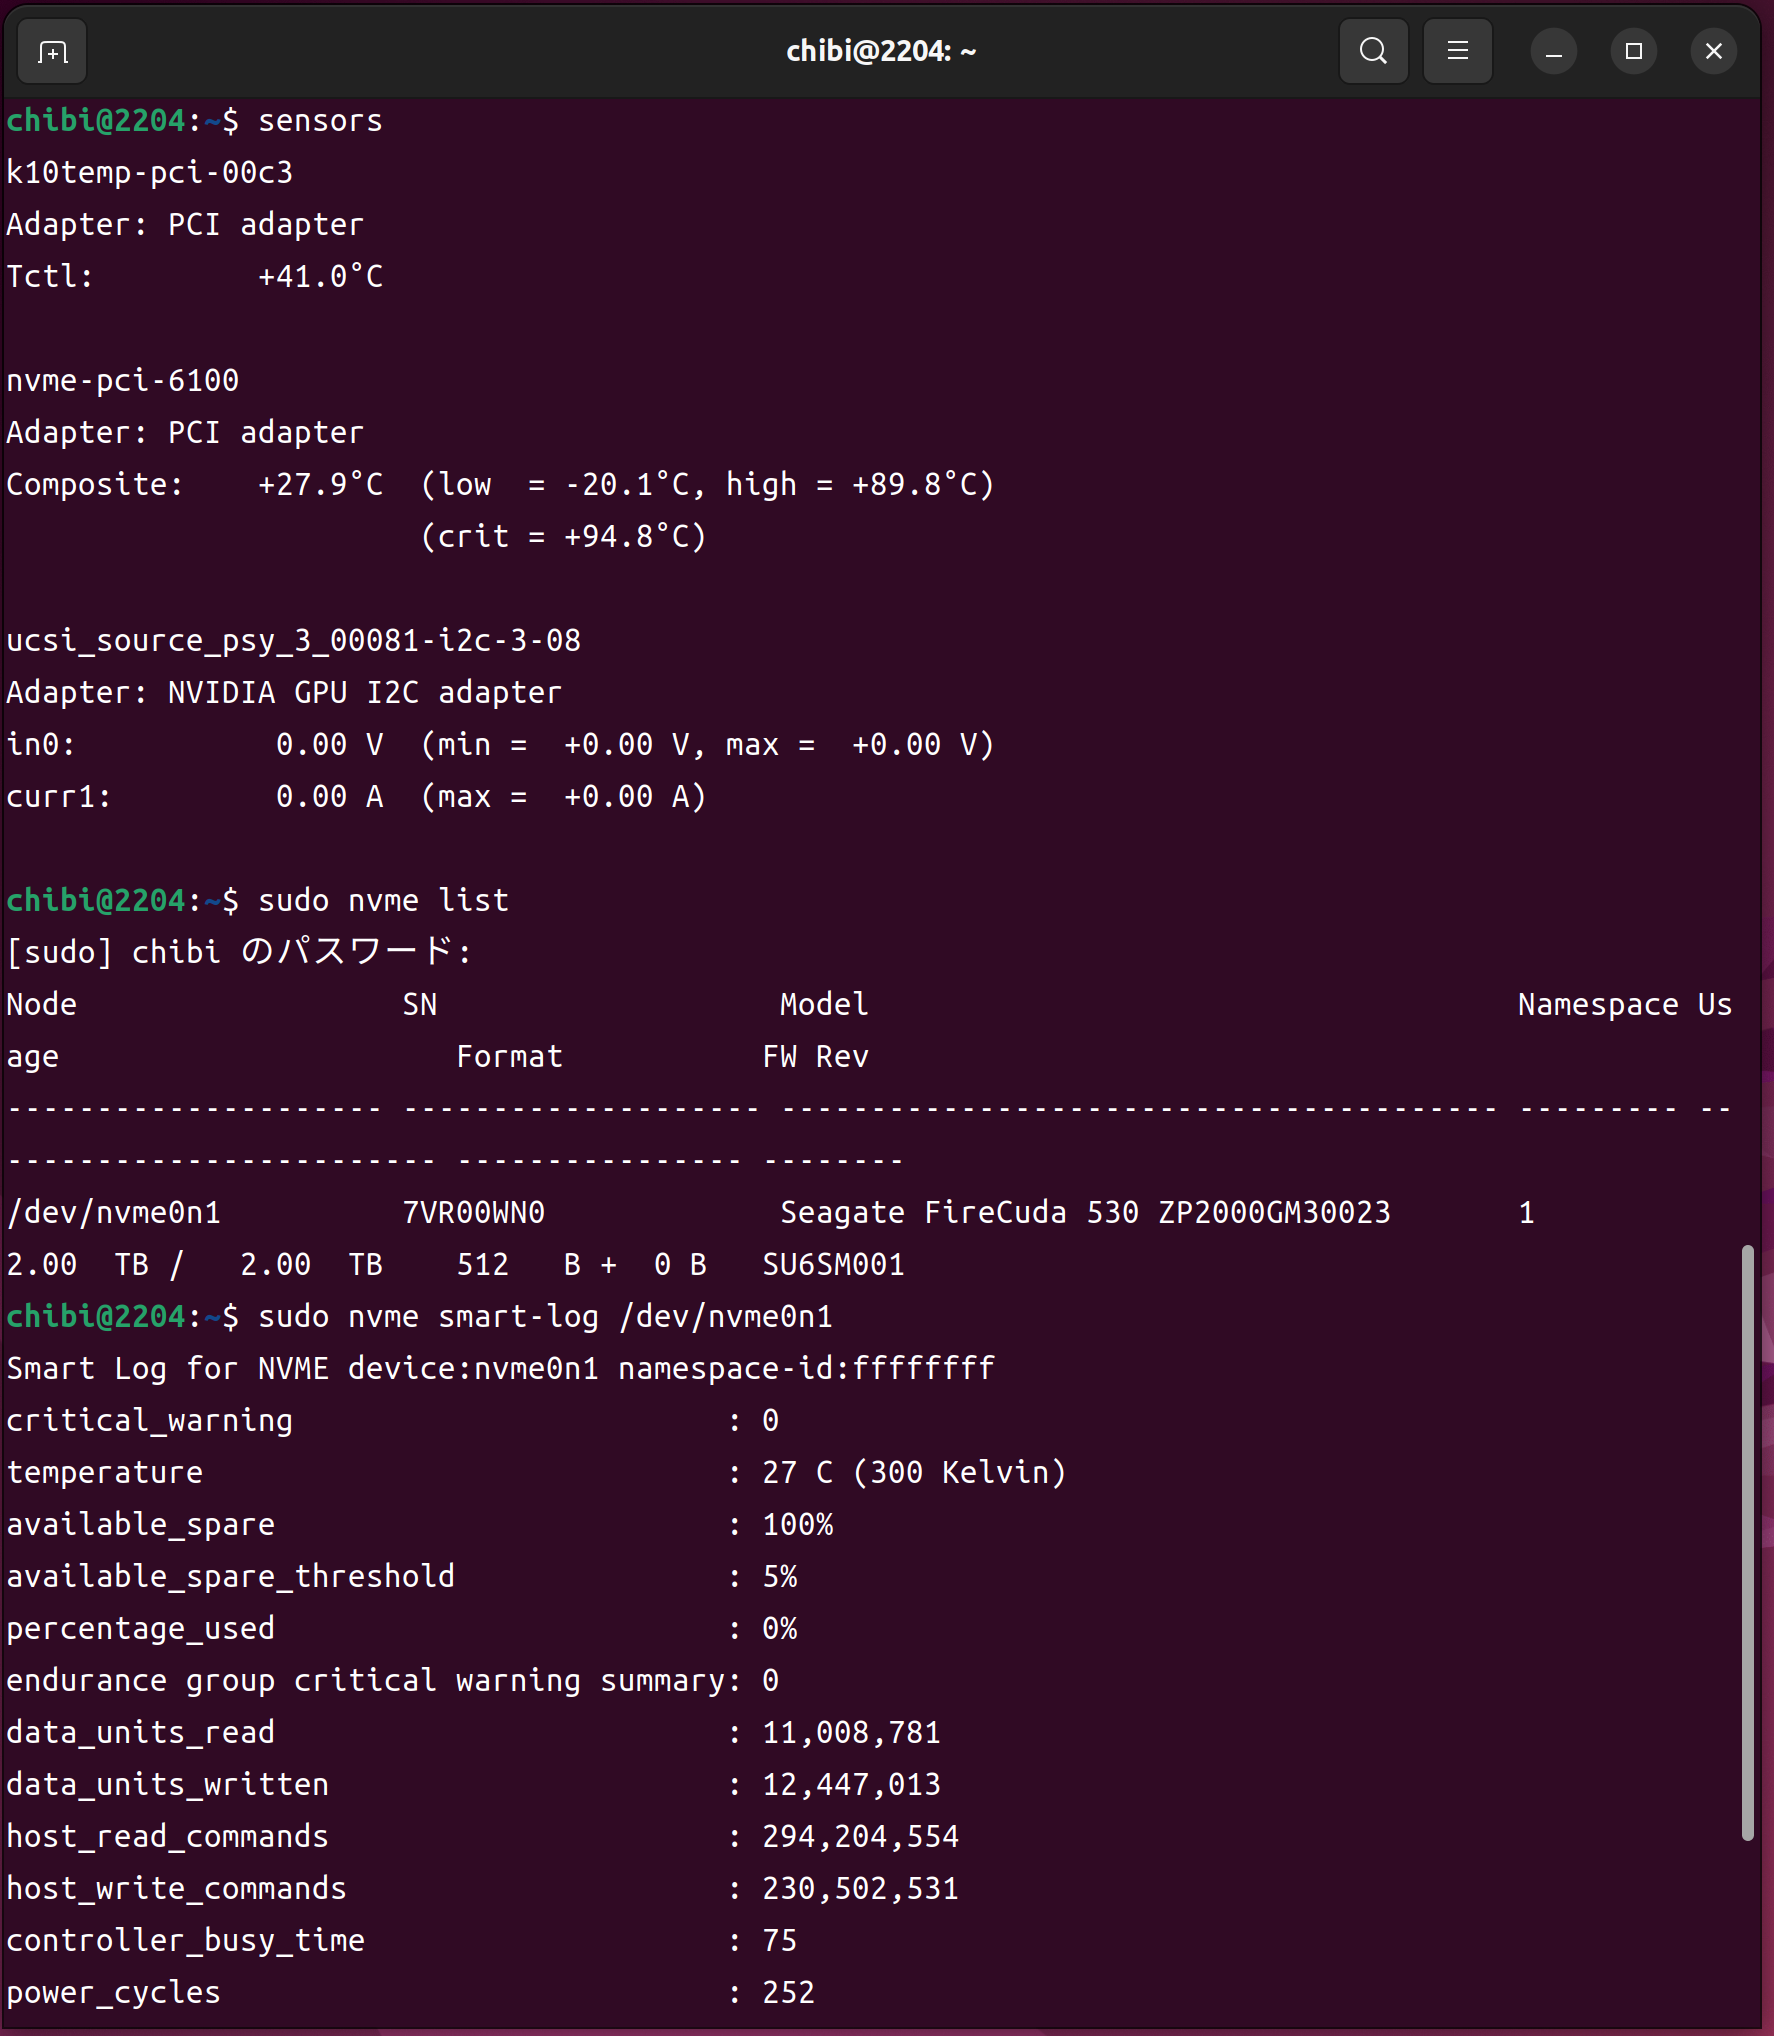
Task: Click the vertical terminal scrollbar
Action: click(1747, 1540)
